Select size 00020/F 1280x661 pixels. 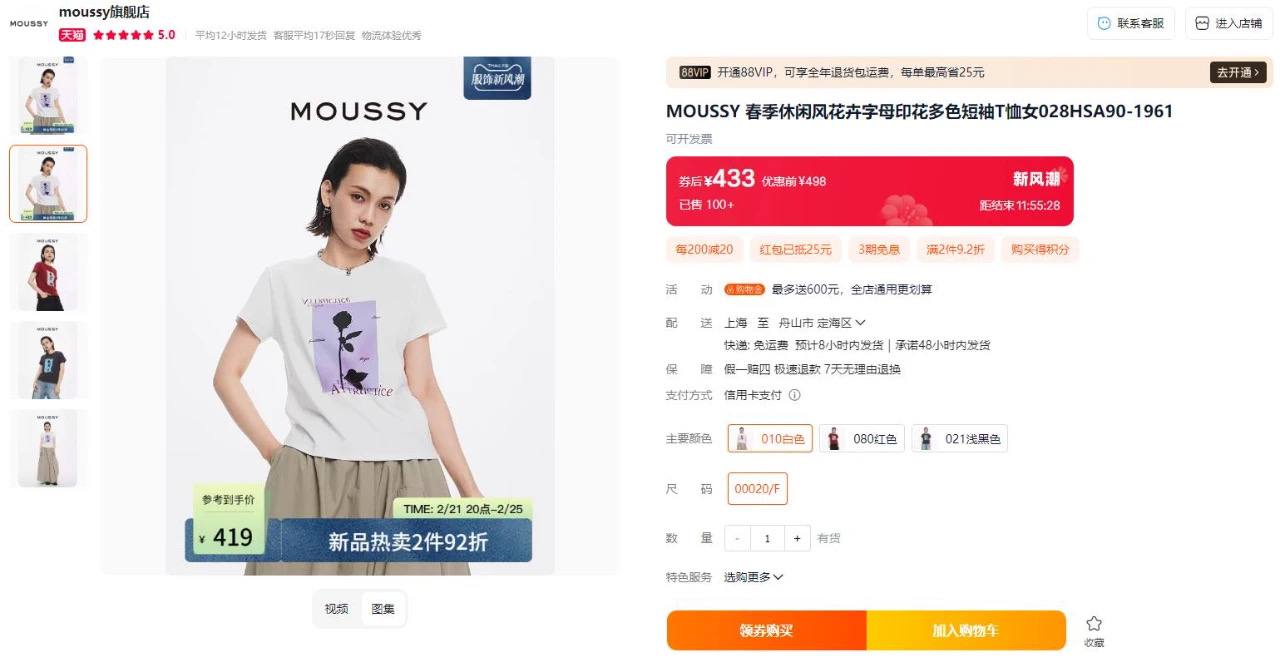[757, 489]
